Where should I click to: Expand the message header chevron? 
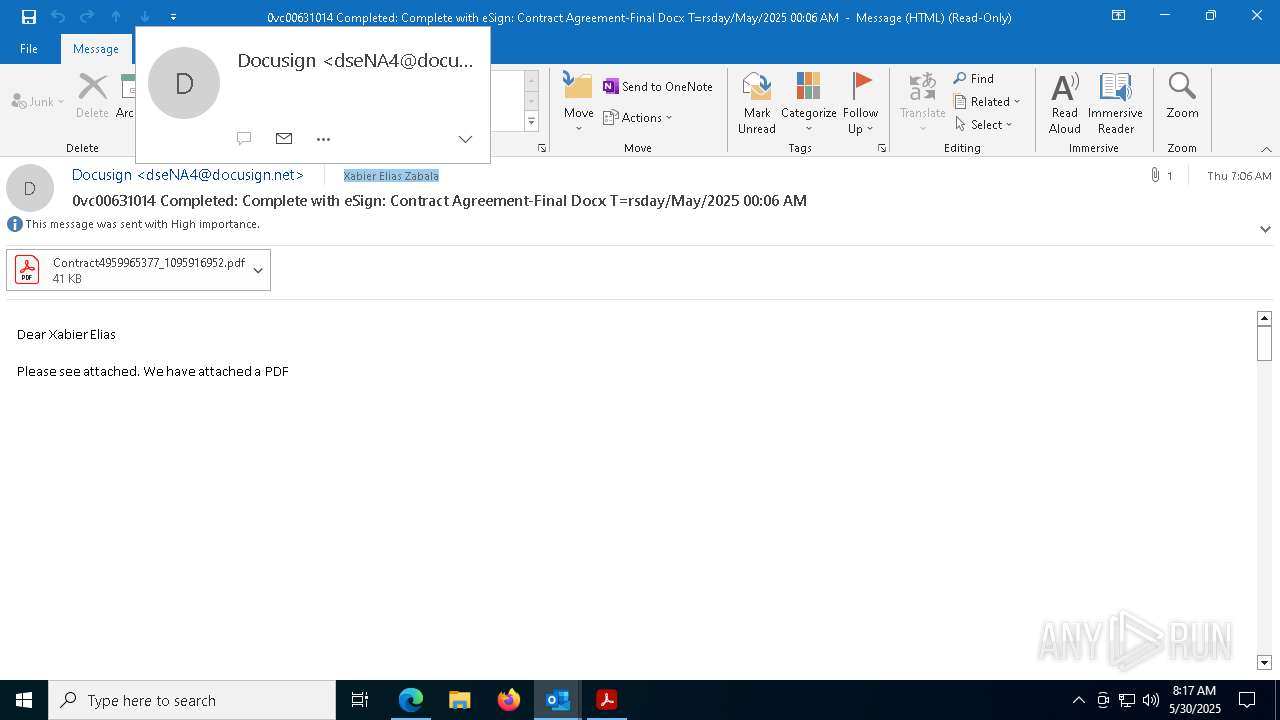pyautogui.click(x=1265, y=229)
